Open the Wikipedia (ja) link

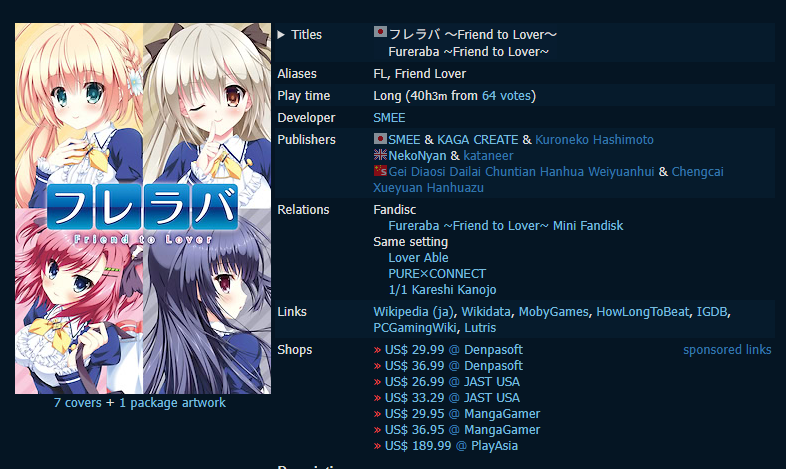413,312
